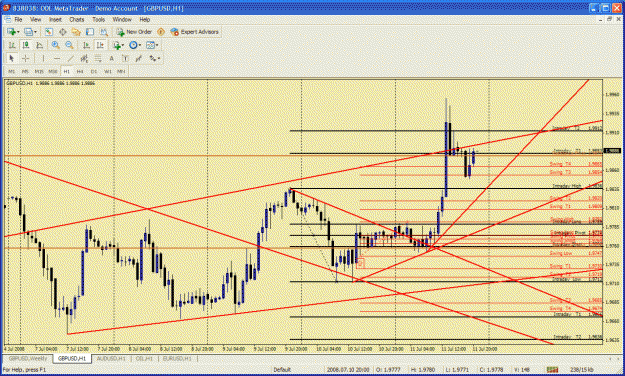Select the trendline drawing tool

click(71, 58)
